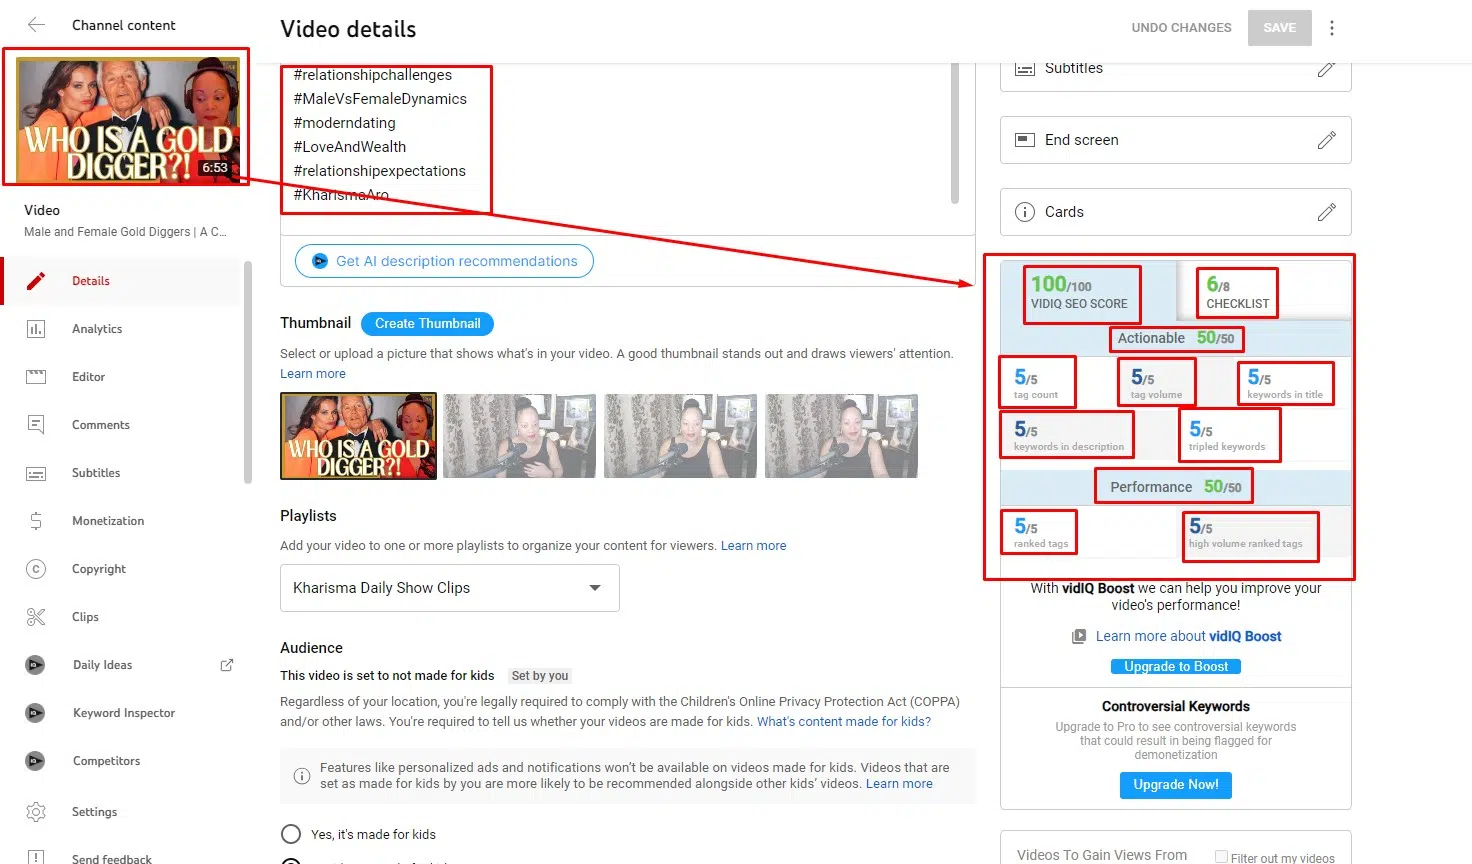Viewport: 1472px width, 864px height.
Task: Open the three-dot options menu near Save
Action: (x=1331, y=28)
